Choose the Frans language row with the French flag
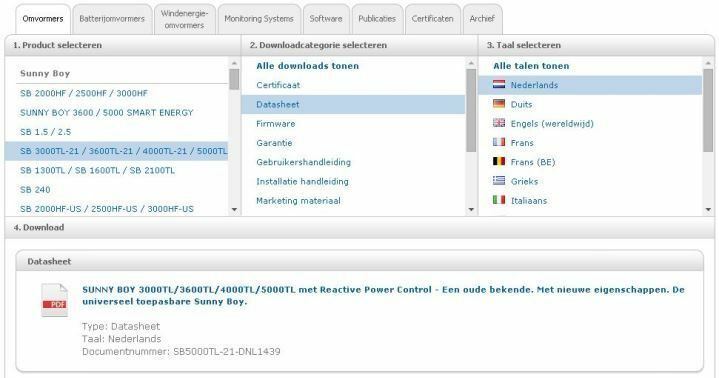Image resolution: width=719 pixels, height=378 pixels. pos(522,143)
